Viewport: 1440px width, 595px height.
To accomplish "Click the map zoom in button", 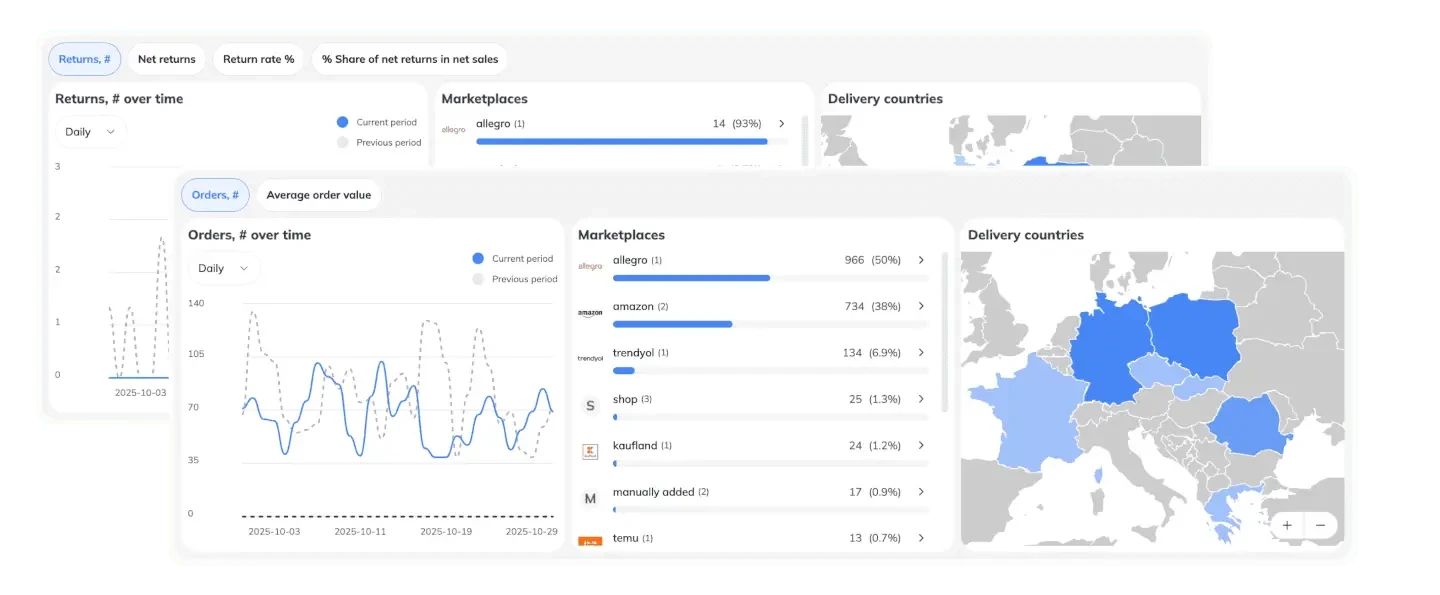I will click(x=1288, y=525).
